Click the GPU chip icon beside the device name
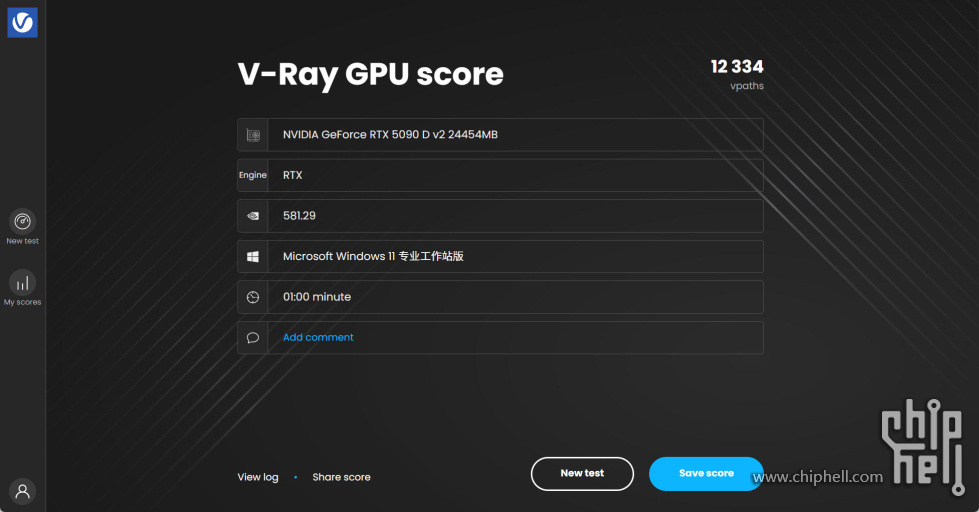Viewport: 979px width, 512px height. tap(253, 135)
